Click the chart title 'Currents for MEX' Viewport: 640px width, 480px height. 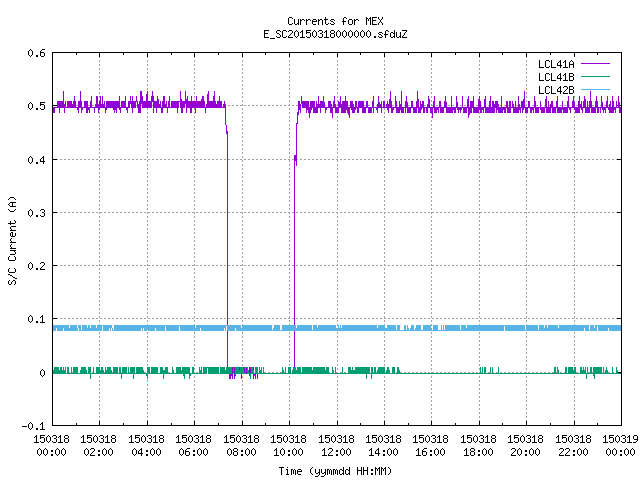[335, 21]
